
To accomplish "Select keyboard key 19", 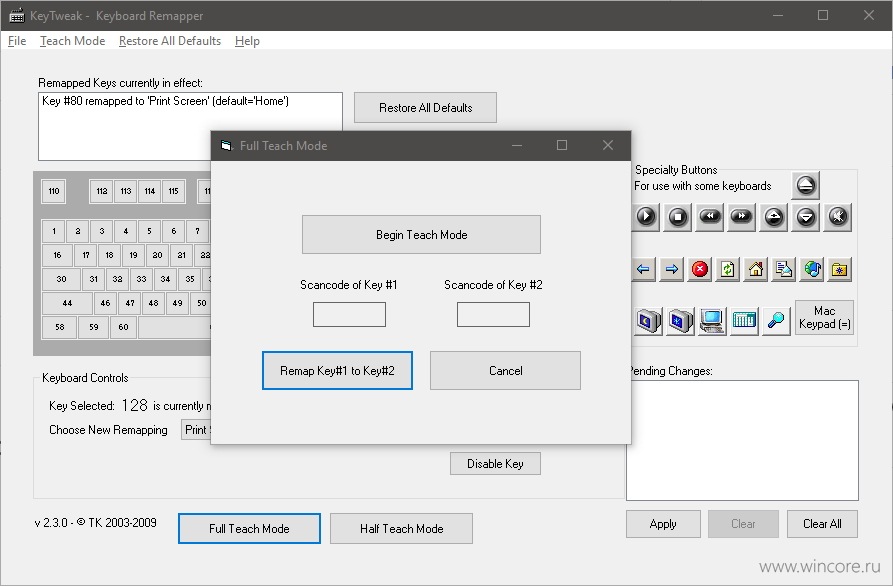I will (133, 255).
